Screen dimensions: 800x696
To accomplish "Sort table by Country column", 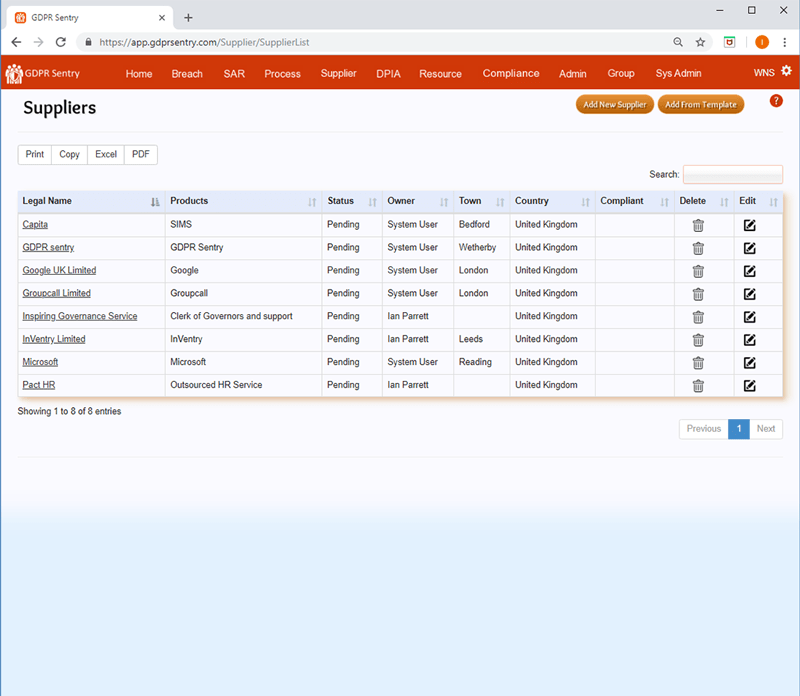I will click(553, 201).
